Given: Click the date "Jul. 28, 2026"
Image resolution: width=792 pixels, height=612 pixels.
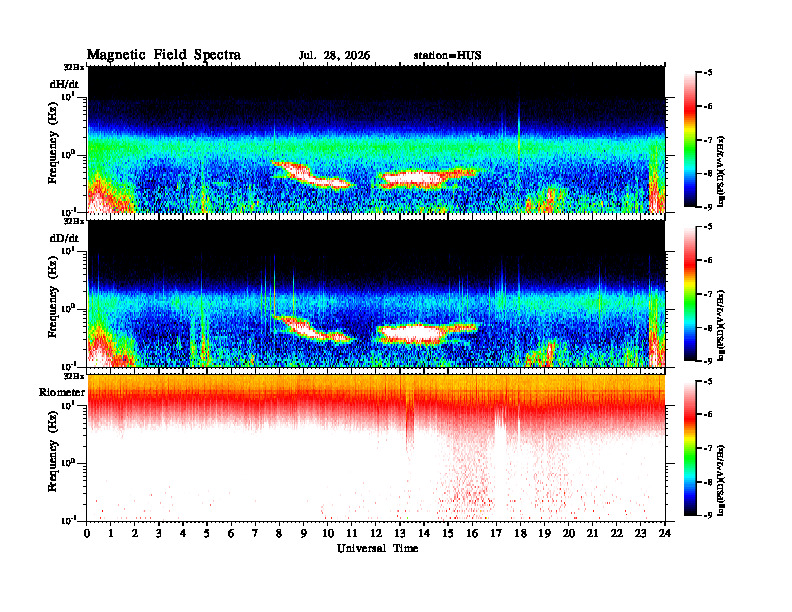Looking at the screenshot, I should 334,56.
